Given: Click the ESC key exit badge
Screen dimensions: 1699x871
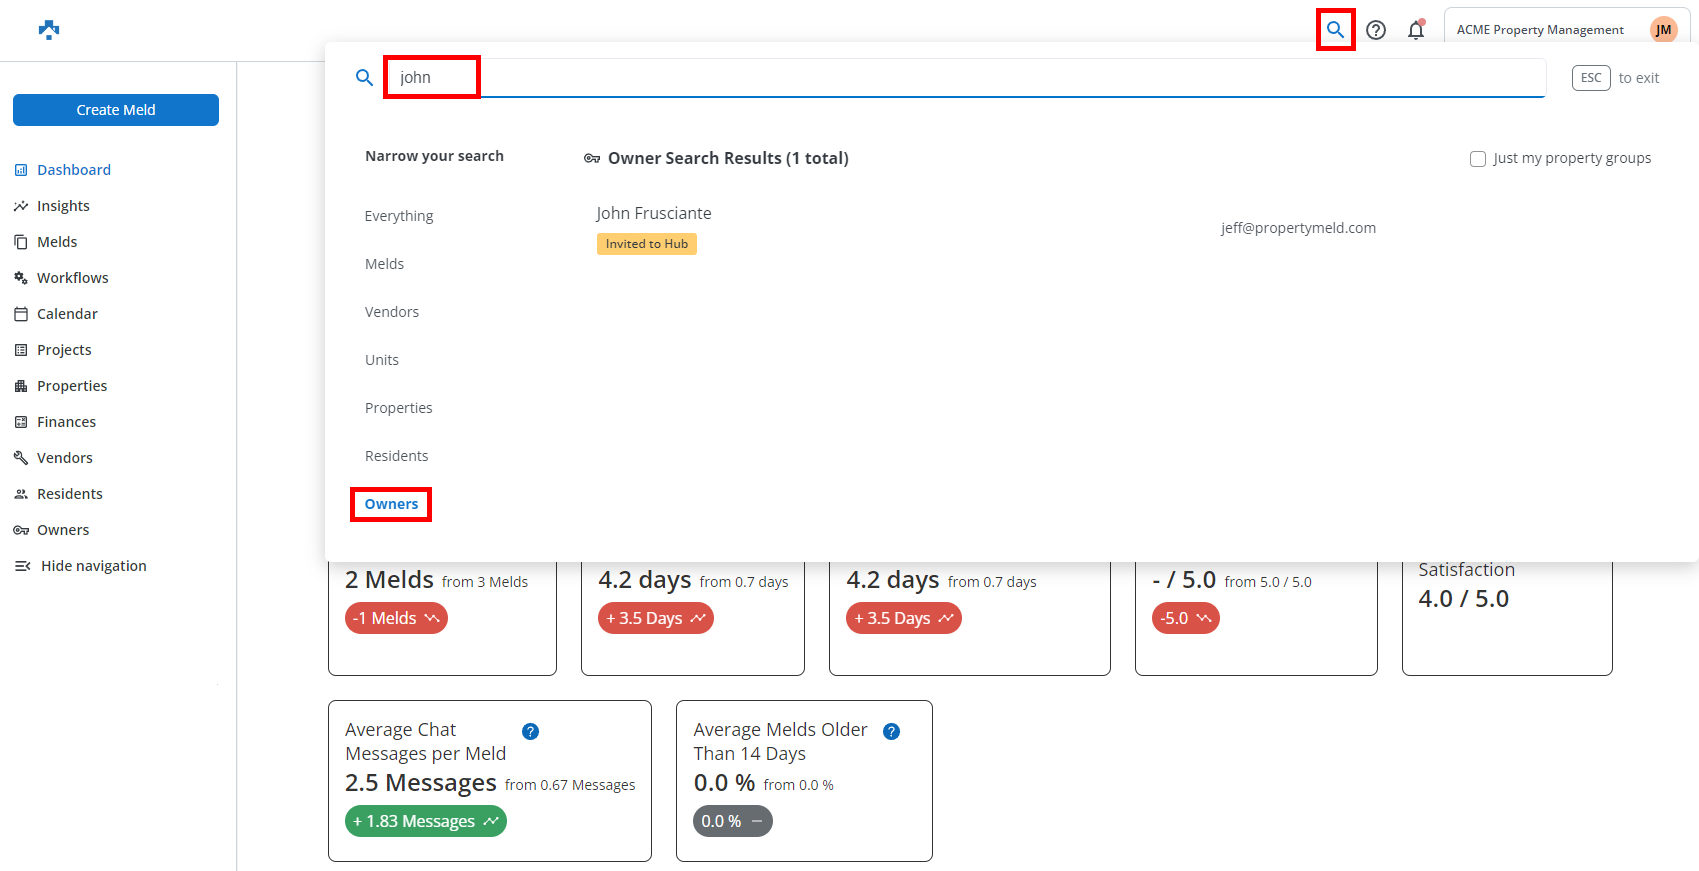Looking at the screenshot, I should 1590,78.
